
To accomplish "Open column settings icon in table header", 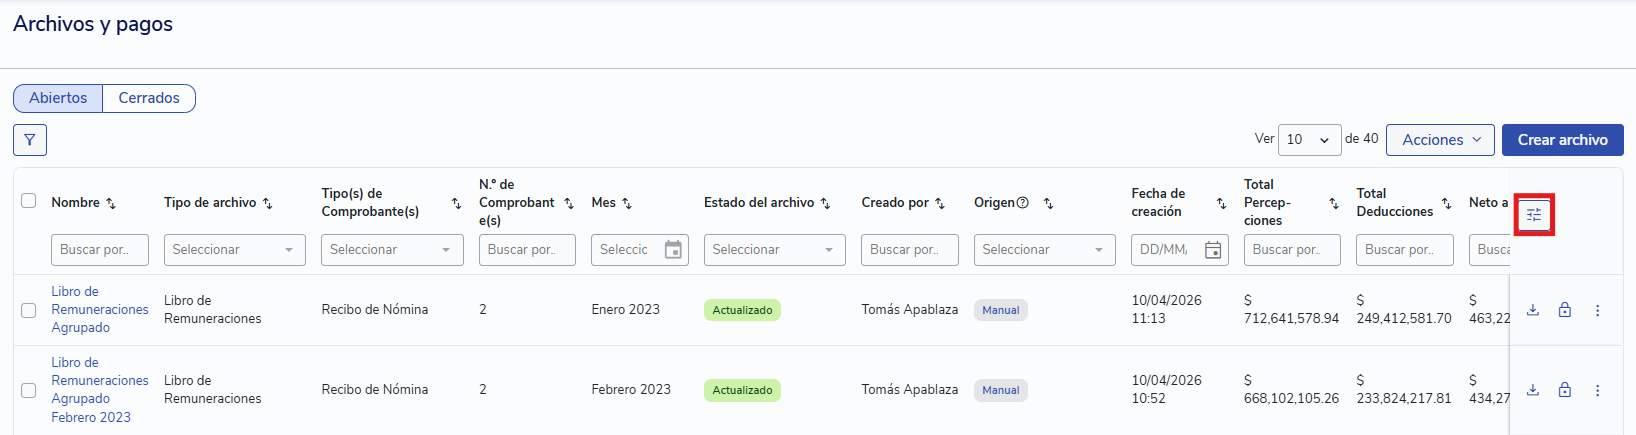I will [1533, 214].
